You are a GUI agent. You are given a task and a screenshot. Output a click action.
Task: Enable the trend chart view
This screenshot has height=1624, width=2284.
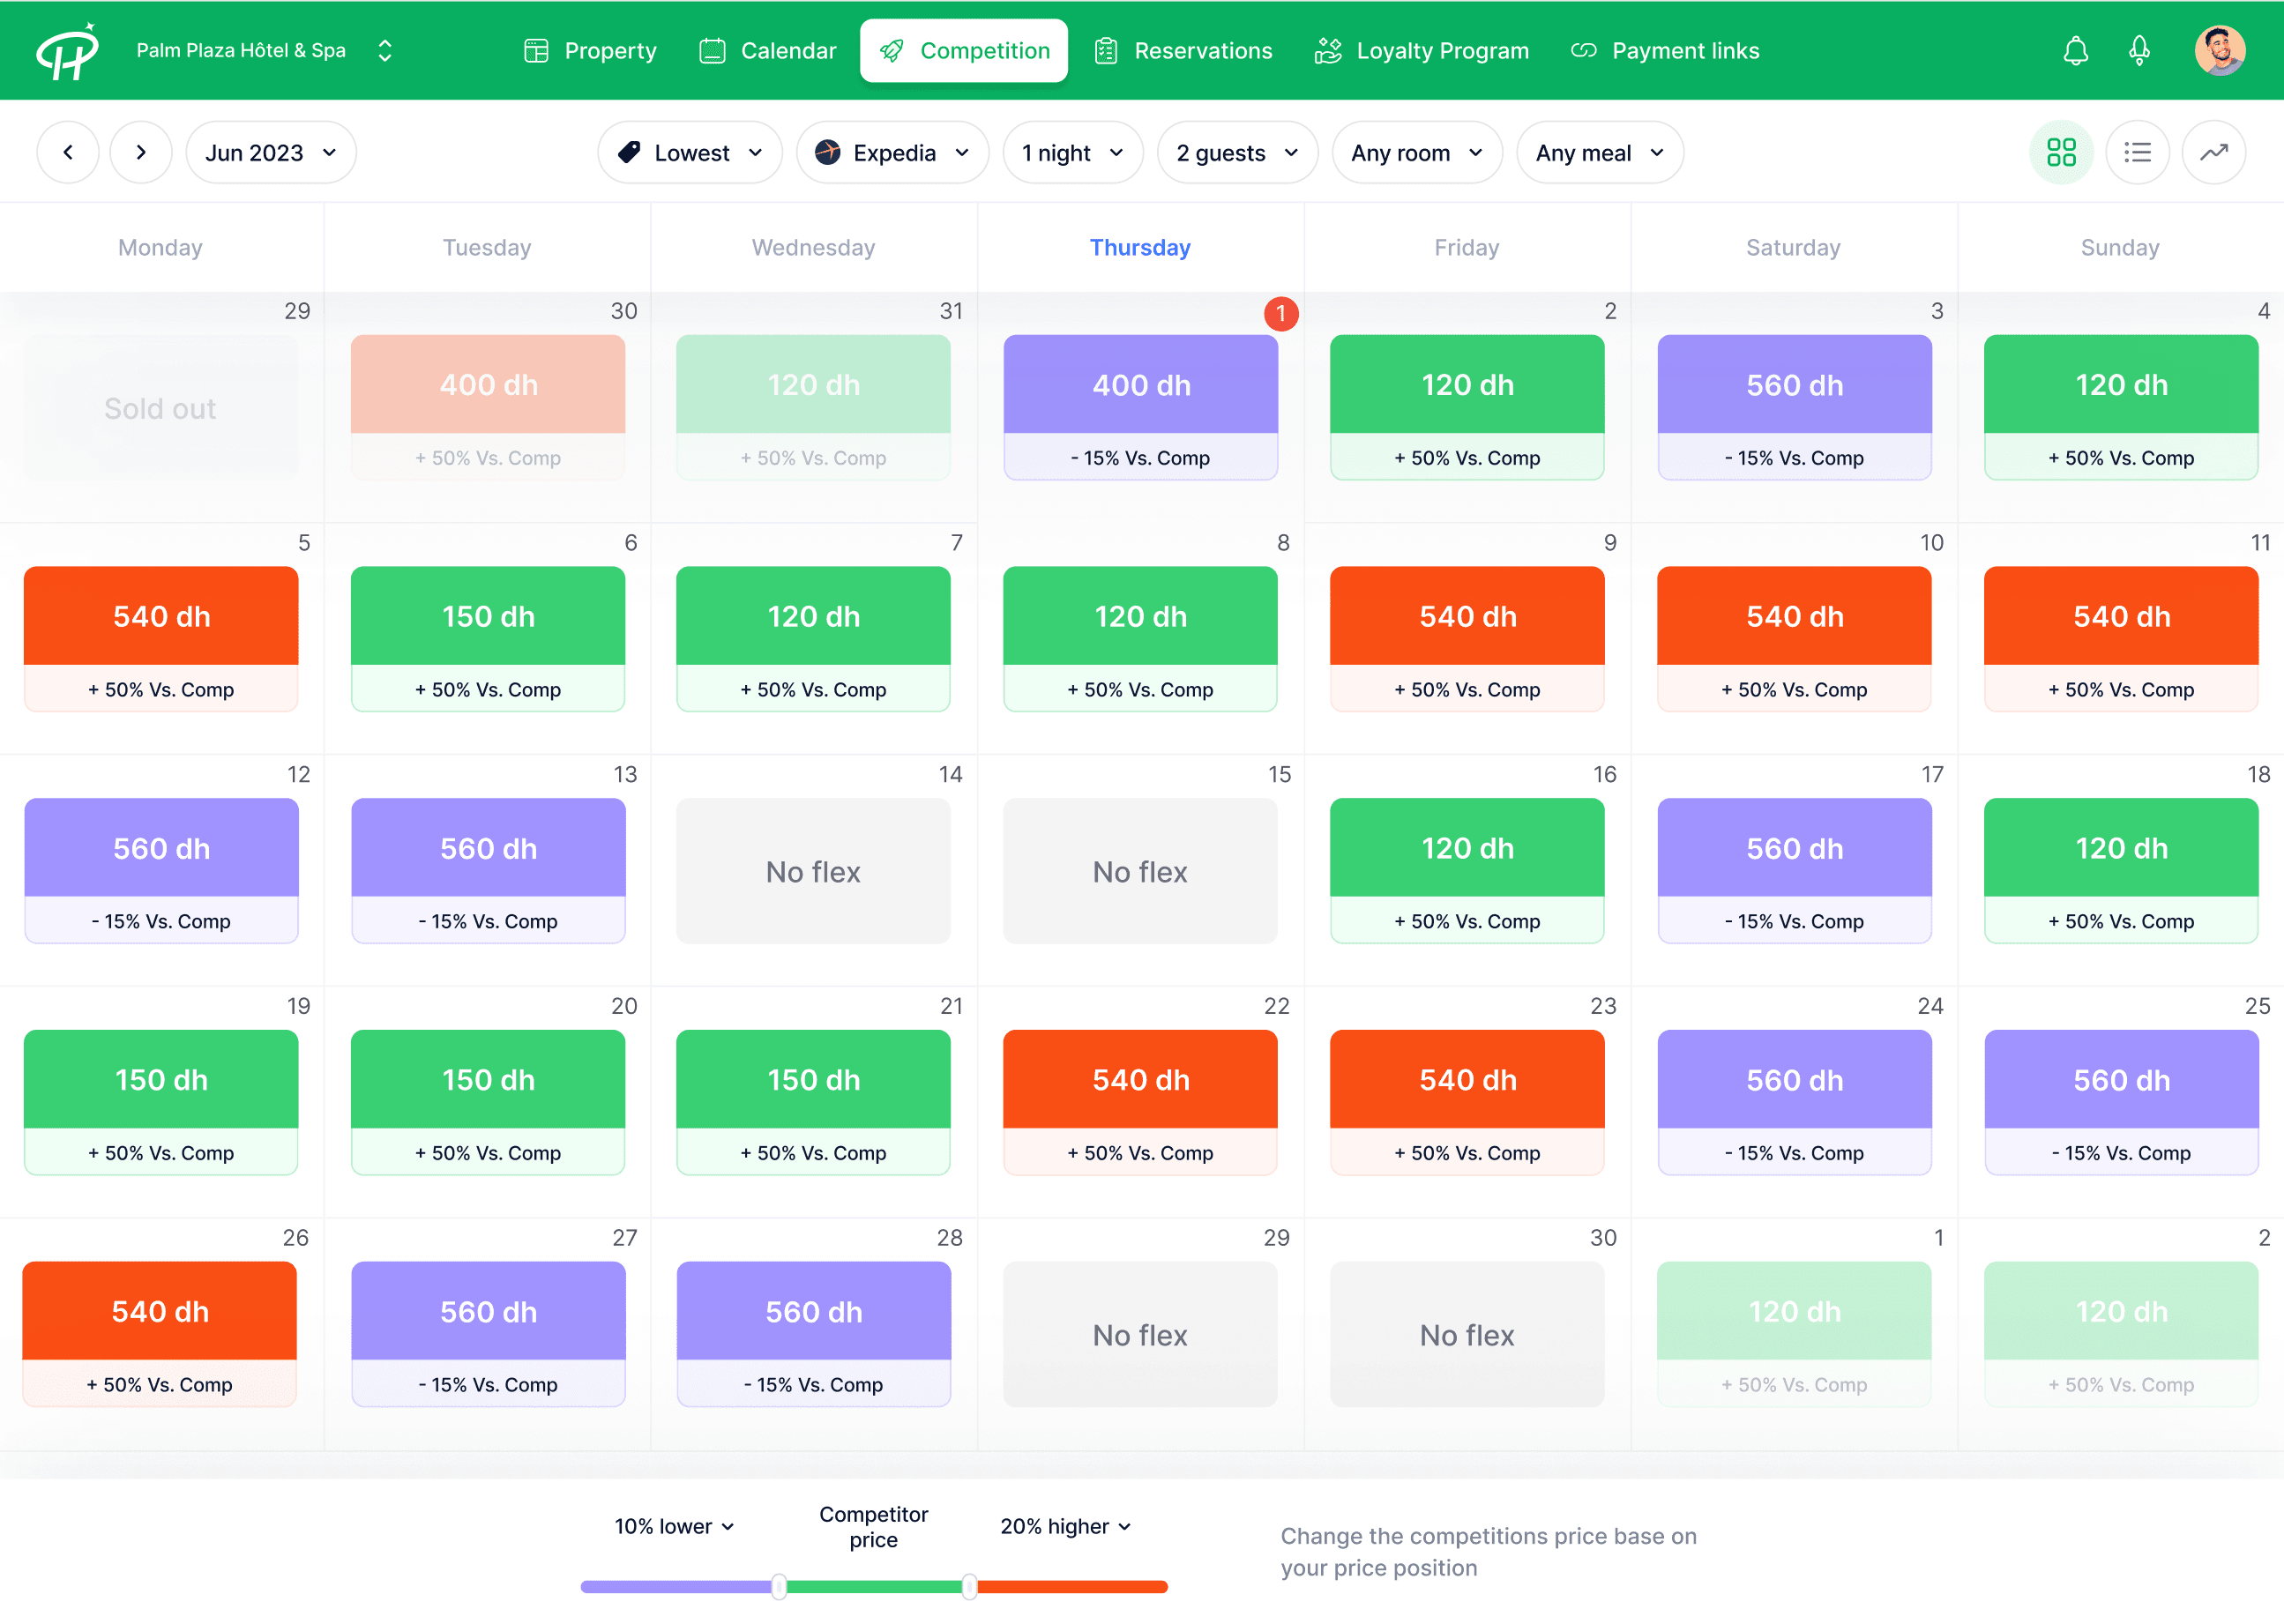pos(2214,152)
